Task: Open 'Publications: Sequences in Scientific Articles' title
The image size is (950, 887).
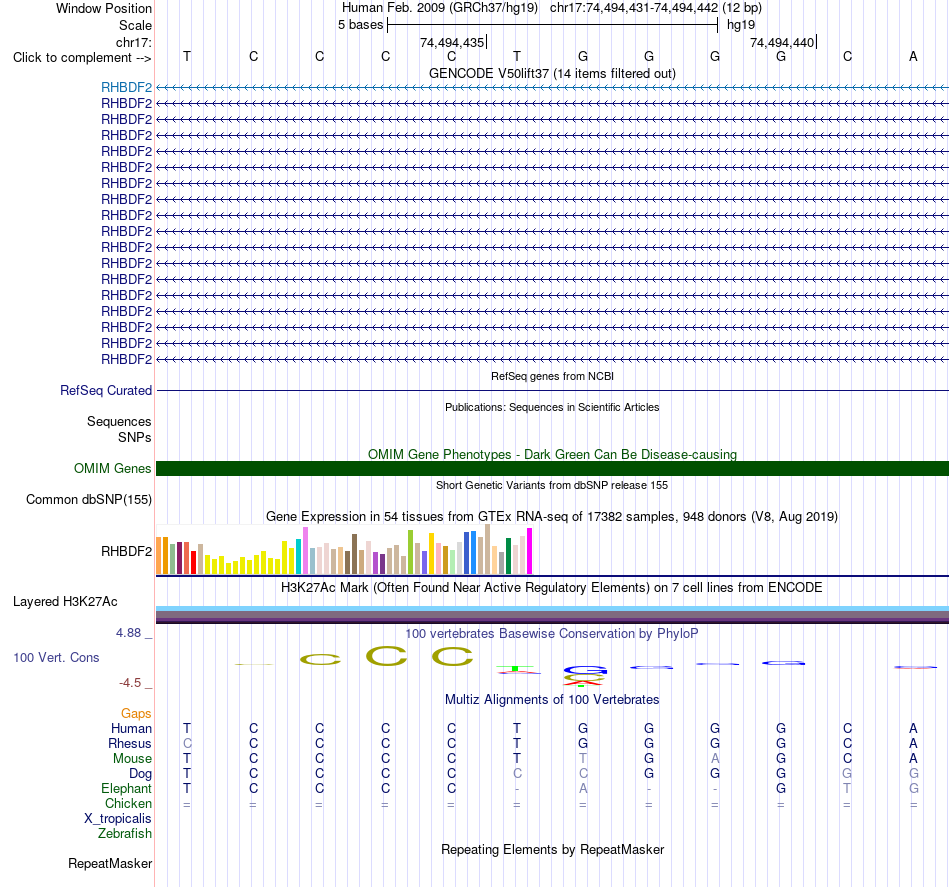Action: (x=552, y=407)
